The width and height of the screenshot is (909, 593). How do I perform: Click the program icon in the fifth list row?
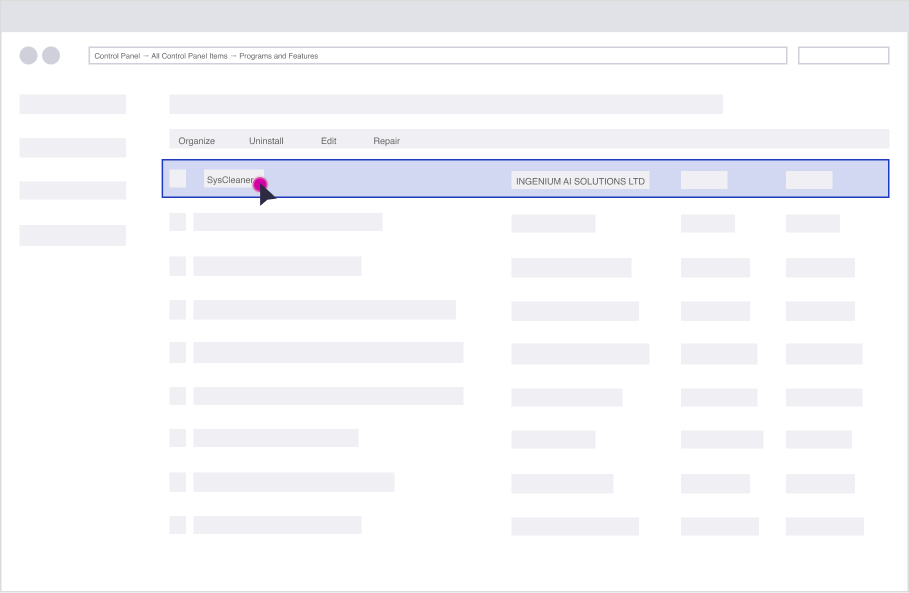click(x=177, y=352)
